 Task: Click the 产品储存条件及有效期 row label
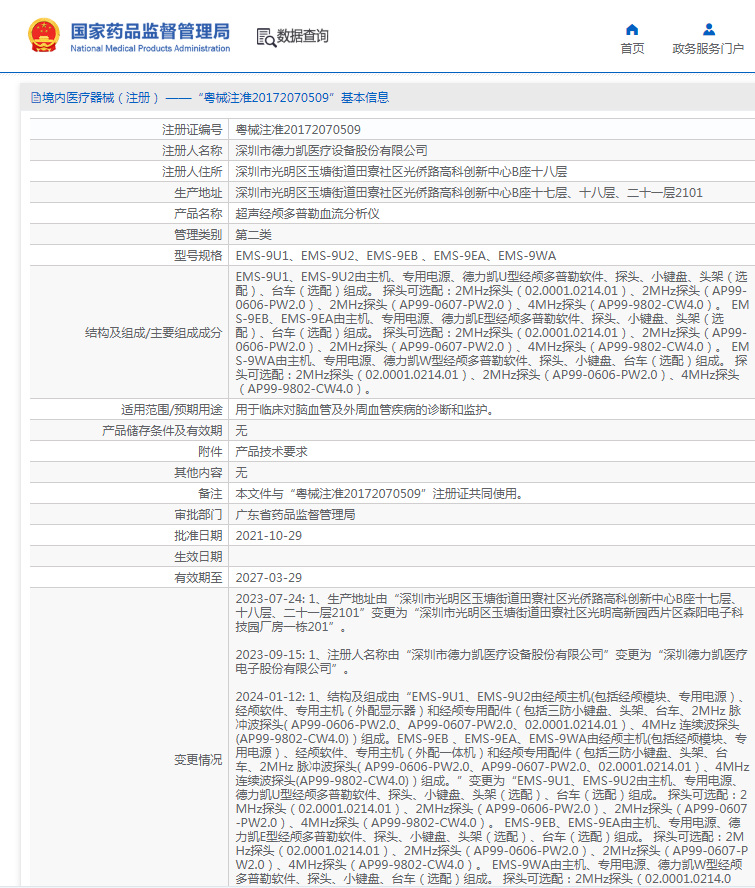tap(162, 430)
